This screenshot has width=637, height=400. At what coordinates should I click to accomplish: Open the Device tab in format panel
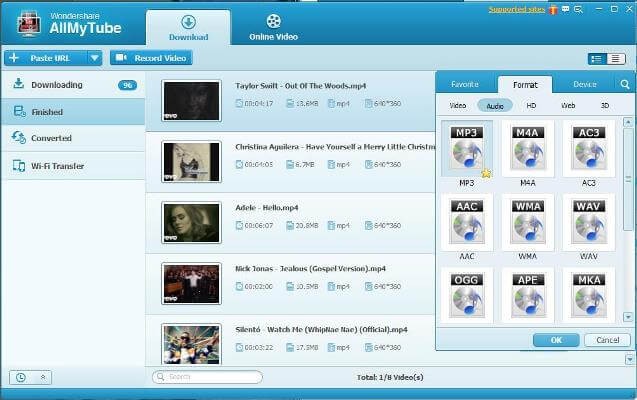584,85
